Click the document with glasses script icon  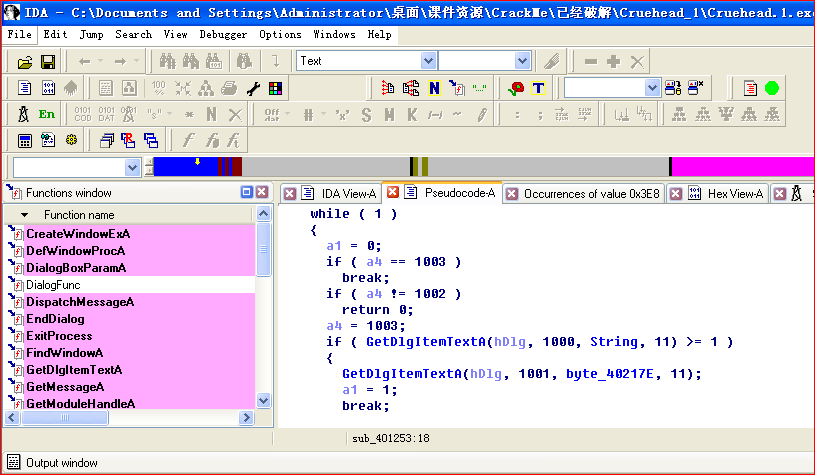tap(48, 140)
